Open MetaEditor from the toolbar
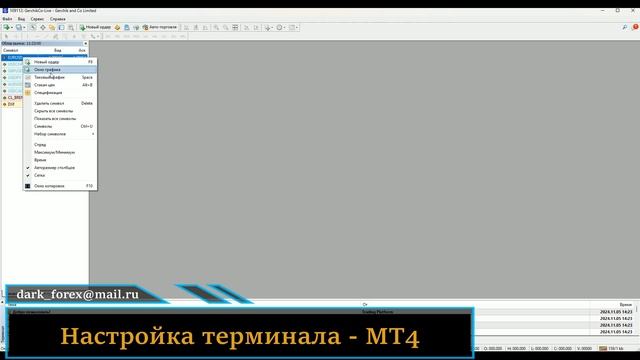 (117, 27)
